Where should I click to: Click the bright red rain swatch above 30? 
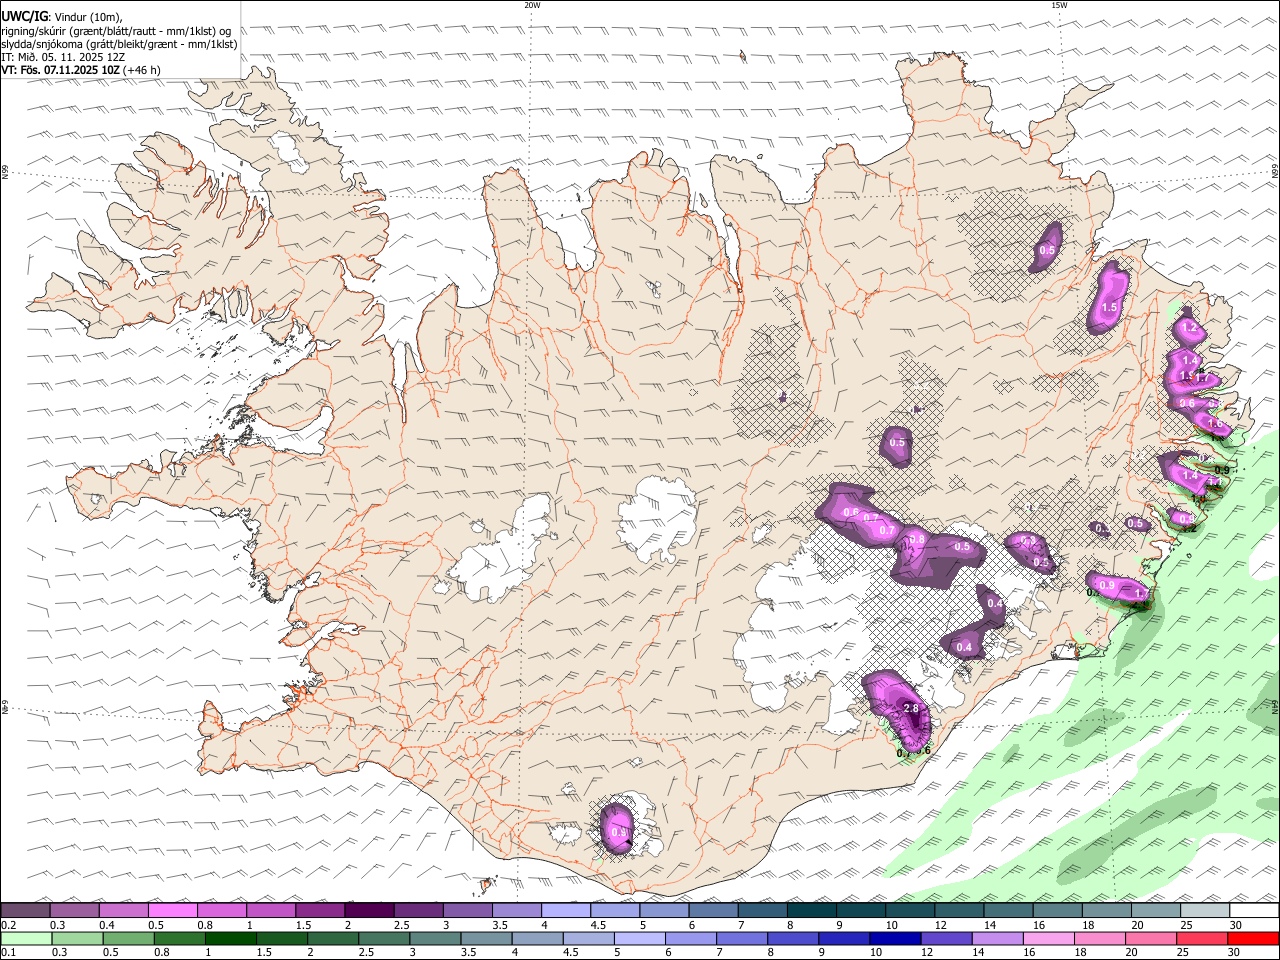point(1253,938)
